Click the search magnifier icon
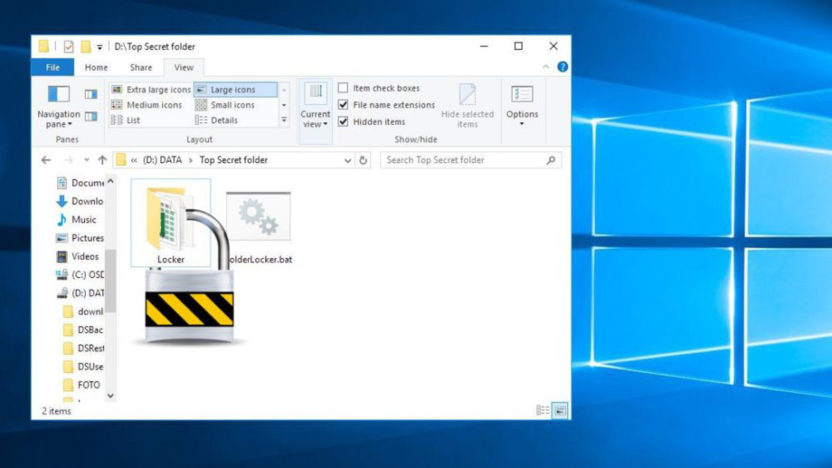 tap(551, 160)
